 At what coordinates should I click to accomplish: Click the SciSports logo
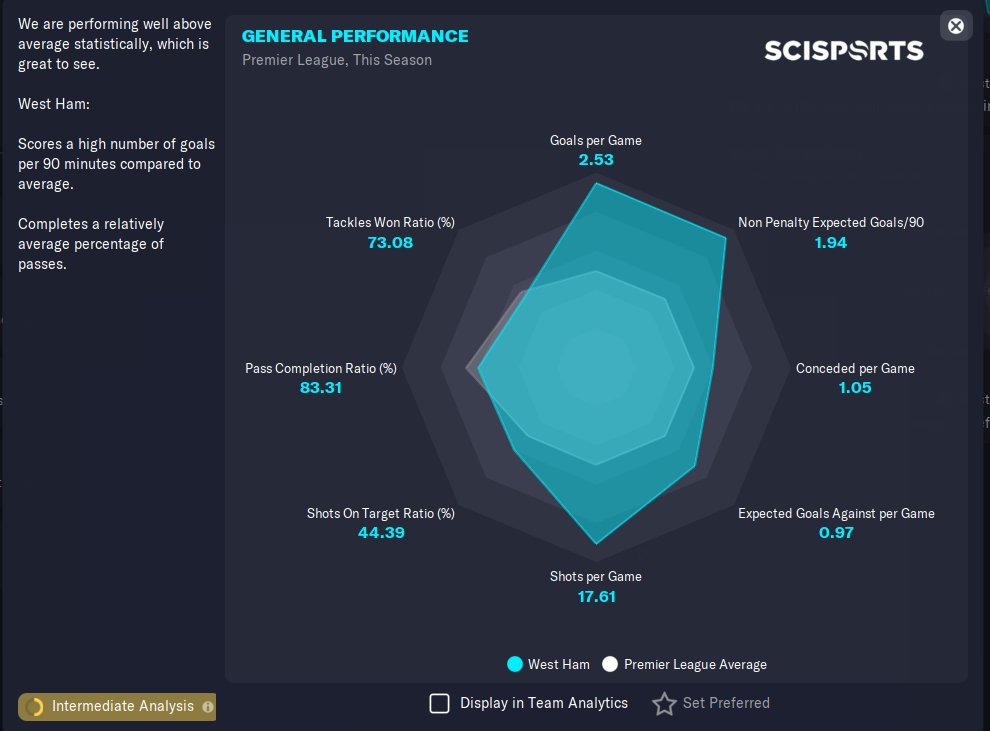[844, 50]
